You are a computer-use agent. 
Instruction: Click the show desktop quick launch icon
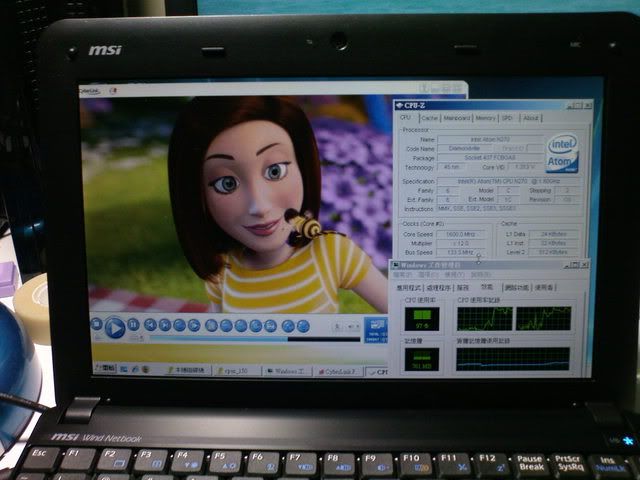(124, 369)
